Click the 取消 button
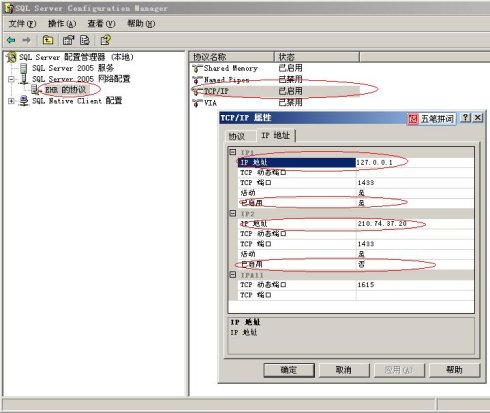This screenshot has width=490, height=413. pyautogui.click(x=344, y=370)
